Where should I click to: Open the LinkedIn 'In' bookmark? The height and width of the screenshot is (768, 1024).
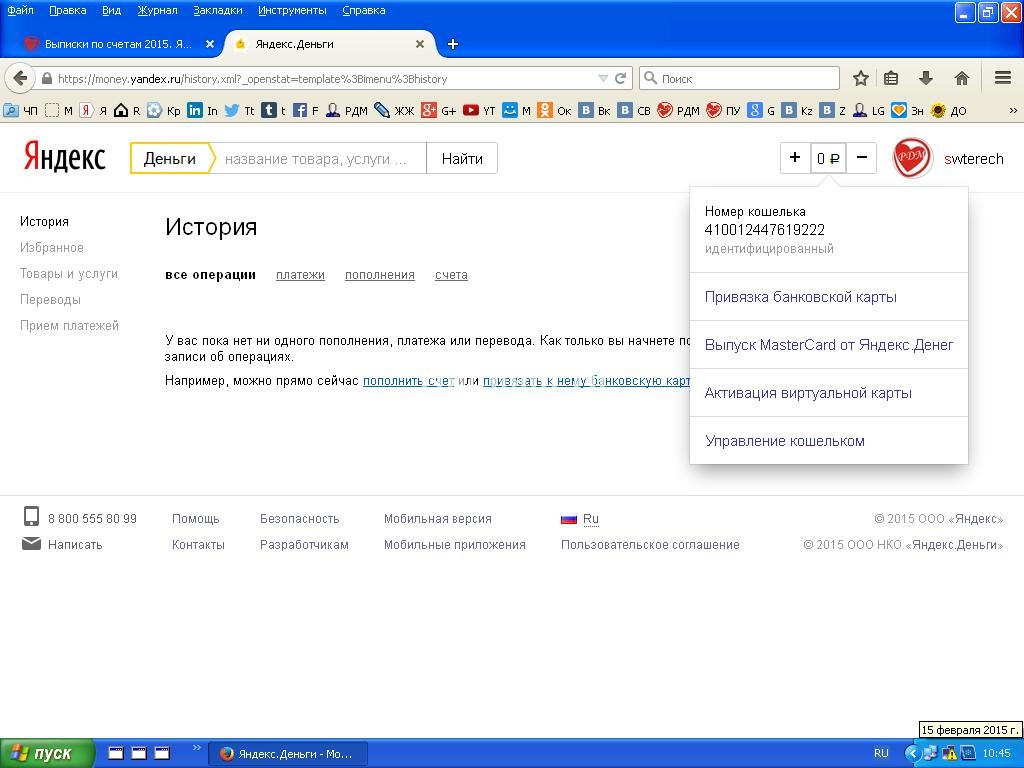click(x=202, y=110)
